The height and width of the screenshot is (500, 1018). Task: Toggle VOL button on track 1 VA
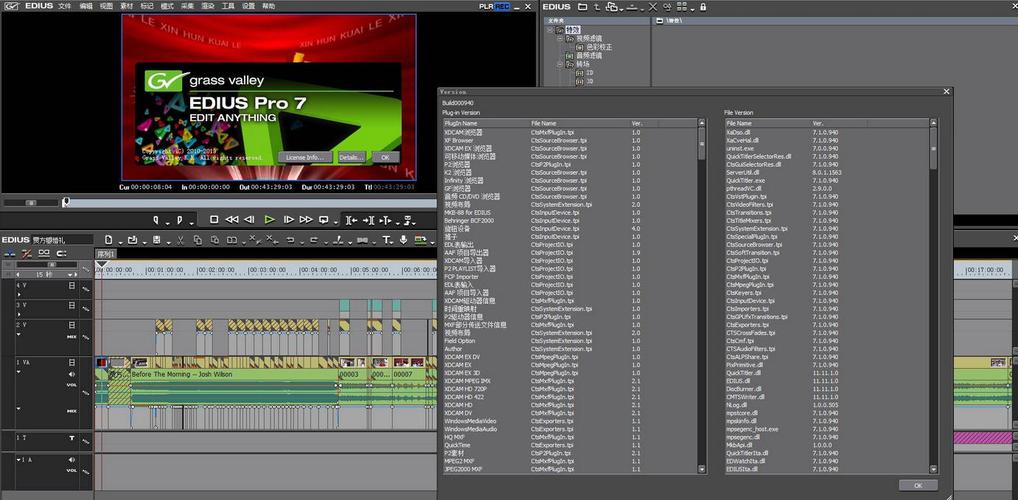pyautogui.click(x=71, y=385)
